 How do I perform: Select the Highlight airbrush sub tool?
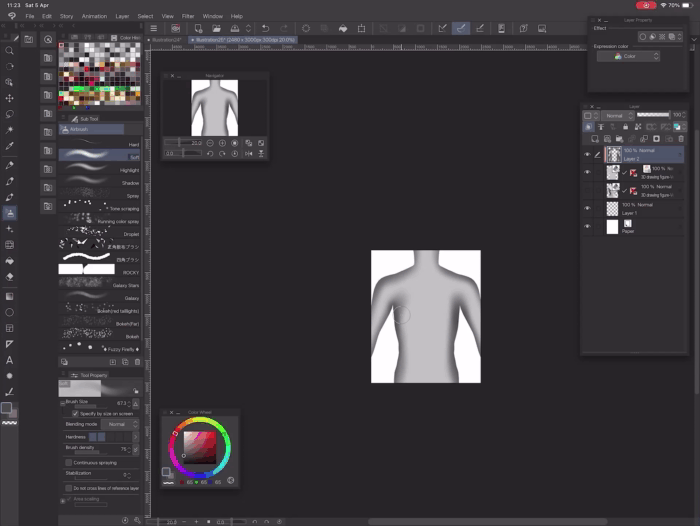tap(99, 170)
